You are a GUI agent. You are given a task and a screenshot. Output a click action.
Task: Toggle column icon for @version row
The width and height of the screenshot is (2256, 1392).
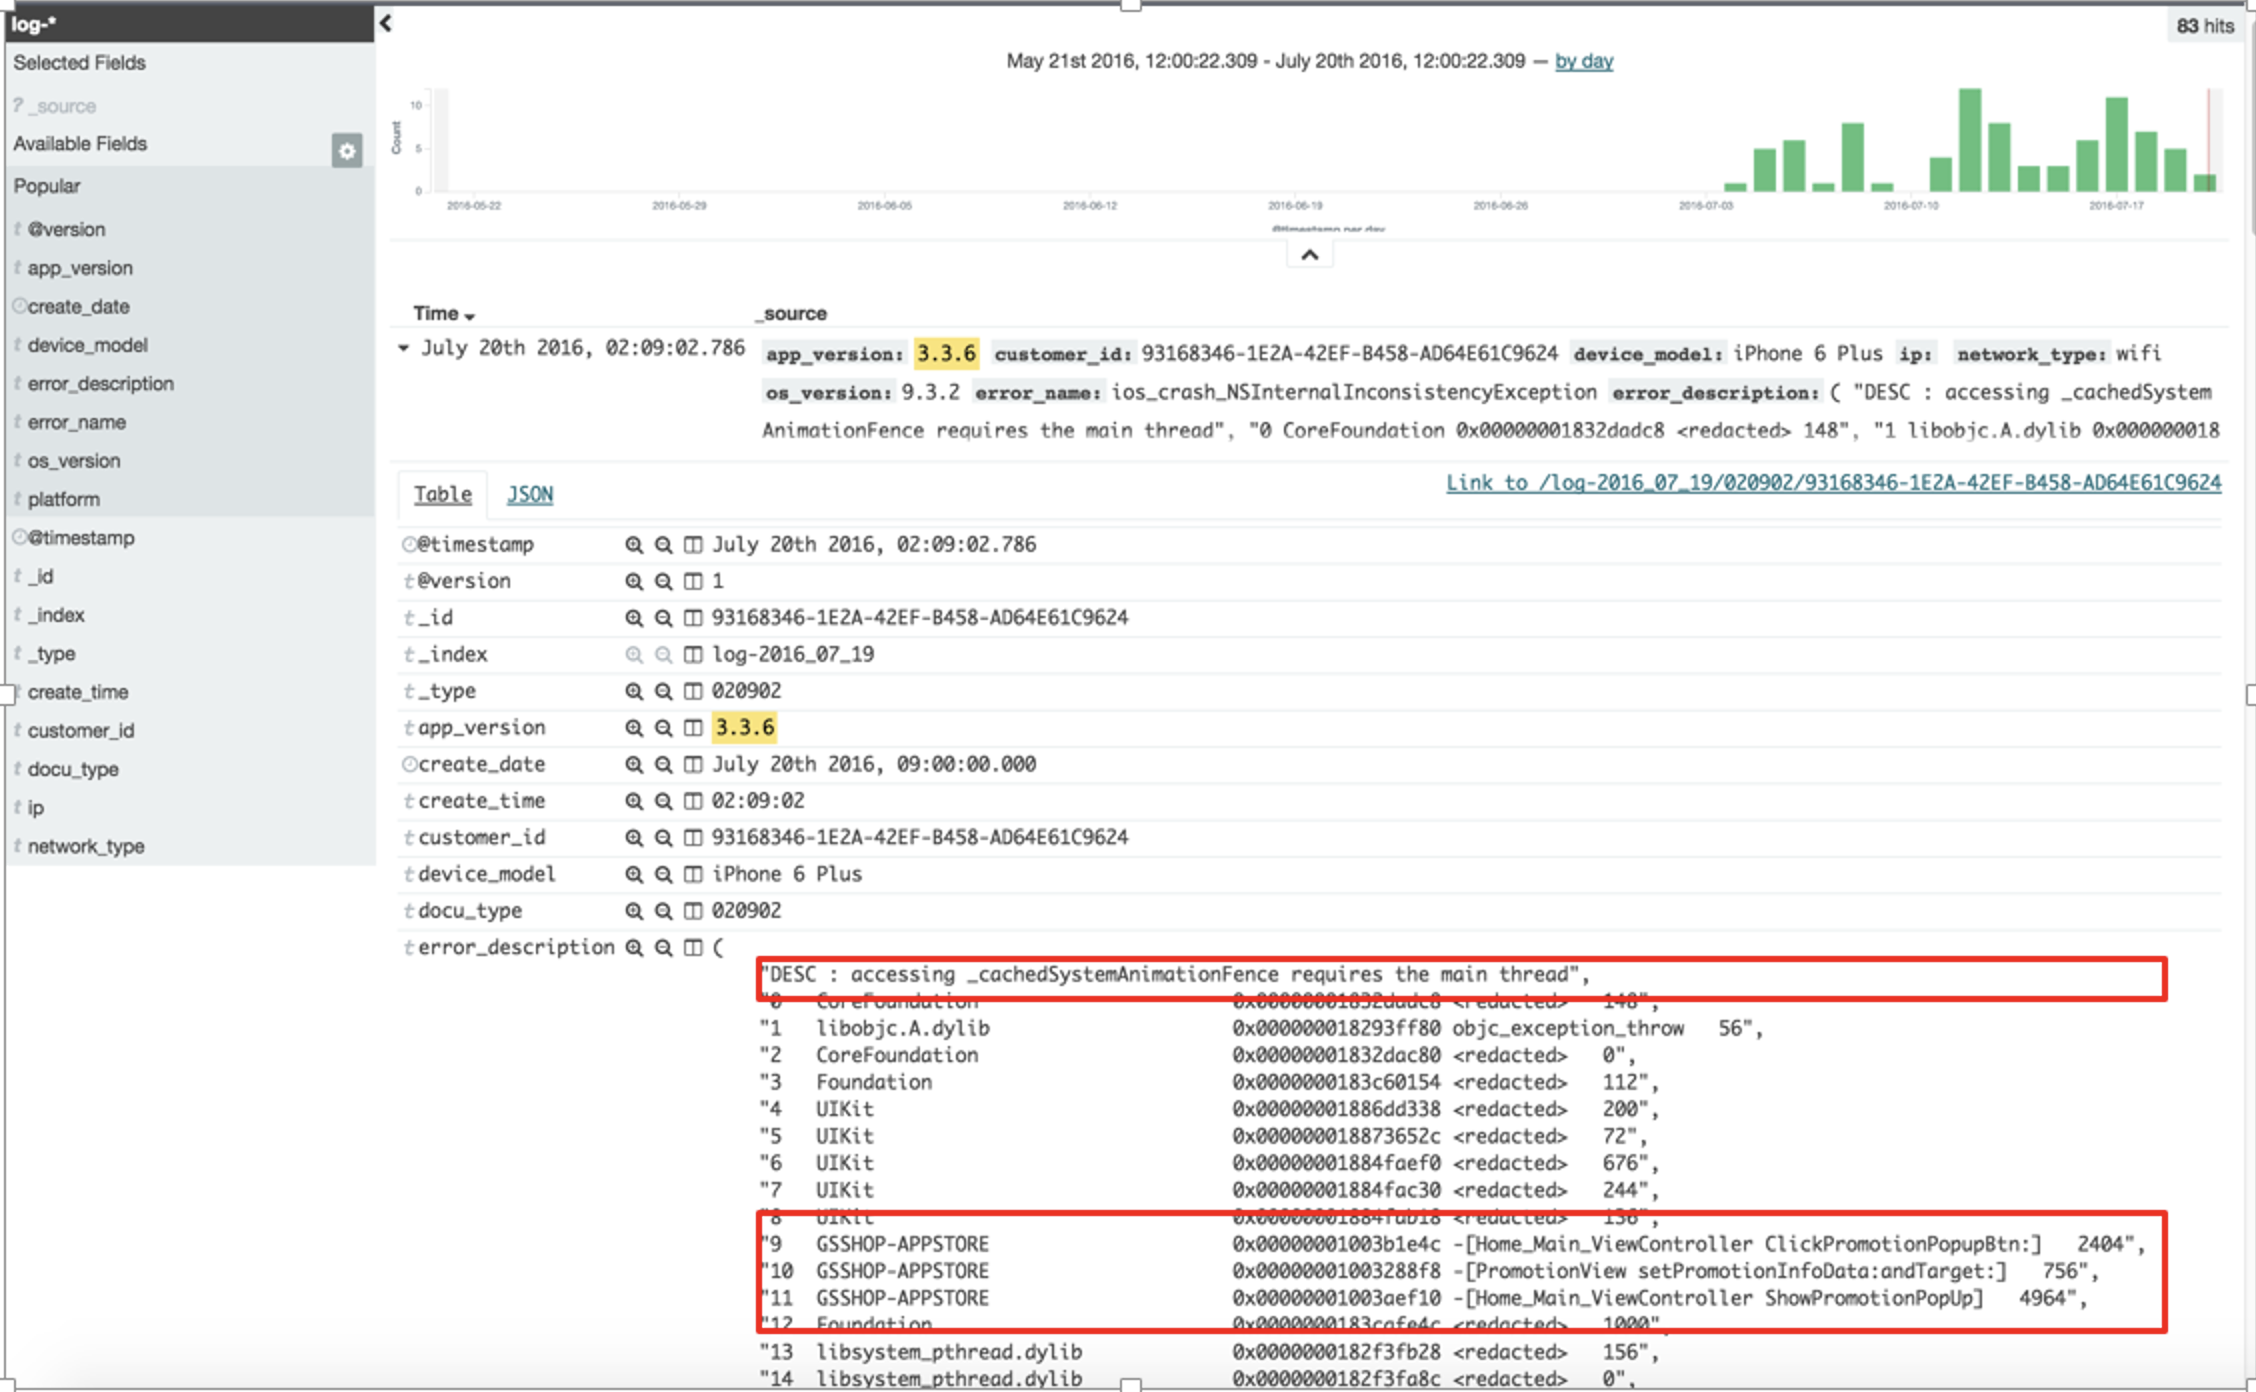pos(692,581)
